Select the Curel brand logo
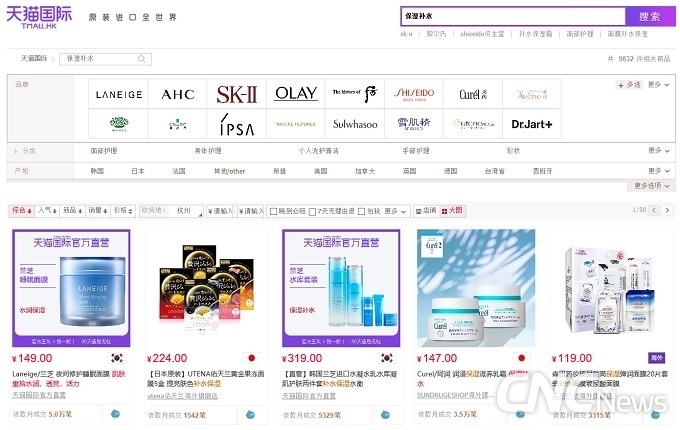The image size is (680, 430). (x=473, y=94)
